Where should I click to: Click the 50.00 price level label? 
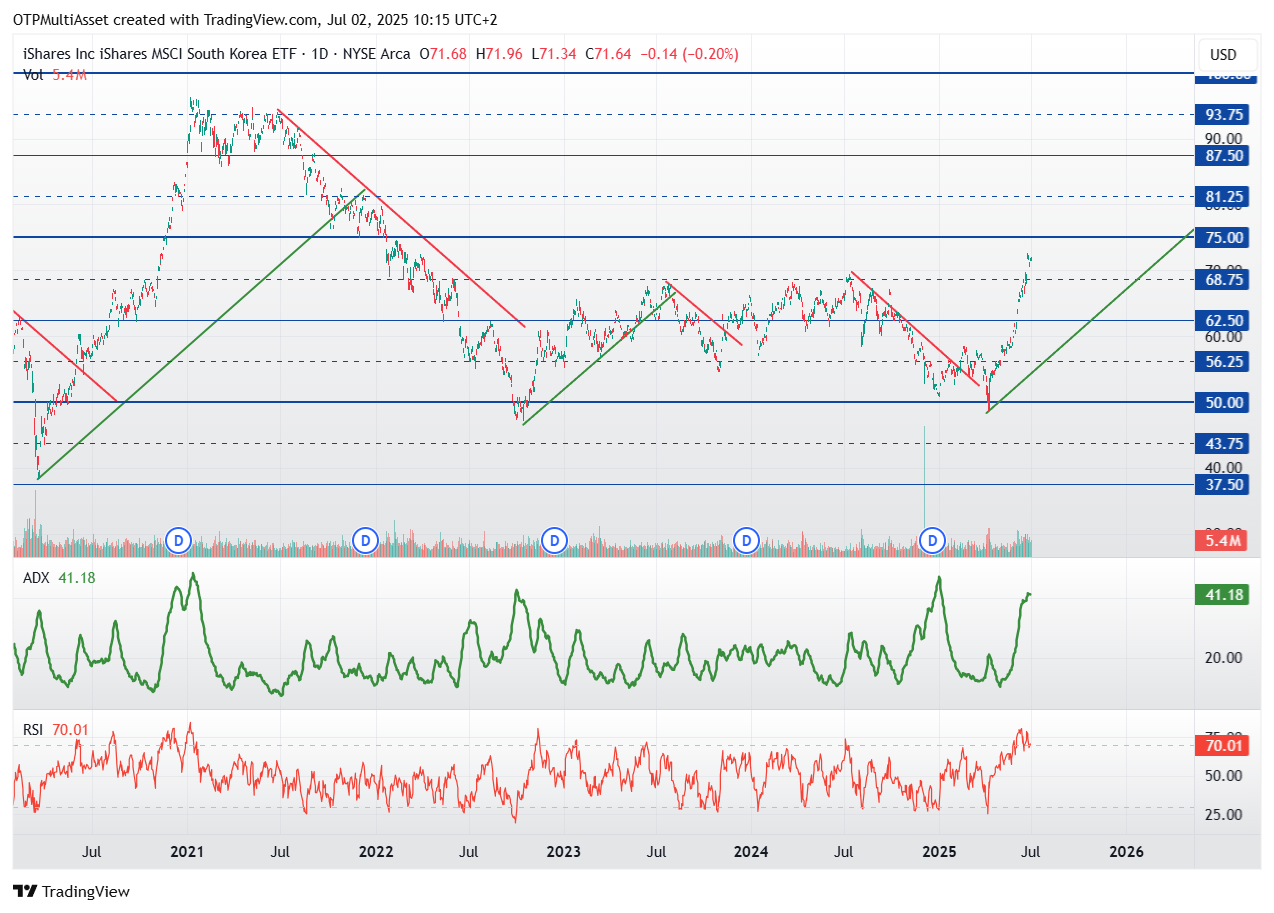pyautogui.click(x=1223, y=402)
